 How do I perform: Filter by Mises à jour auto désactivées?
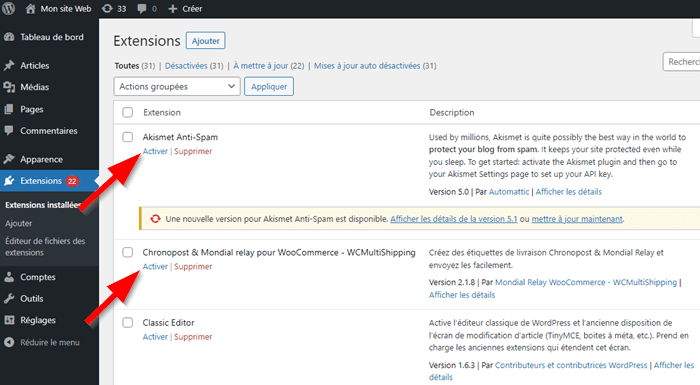click(x=375, y=66)
